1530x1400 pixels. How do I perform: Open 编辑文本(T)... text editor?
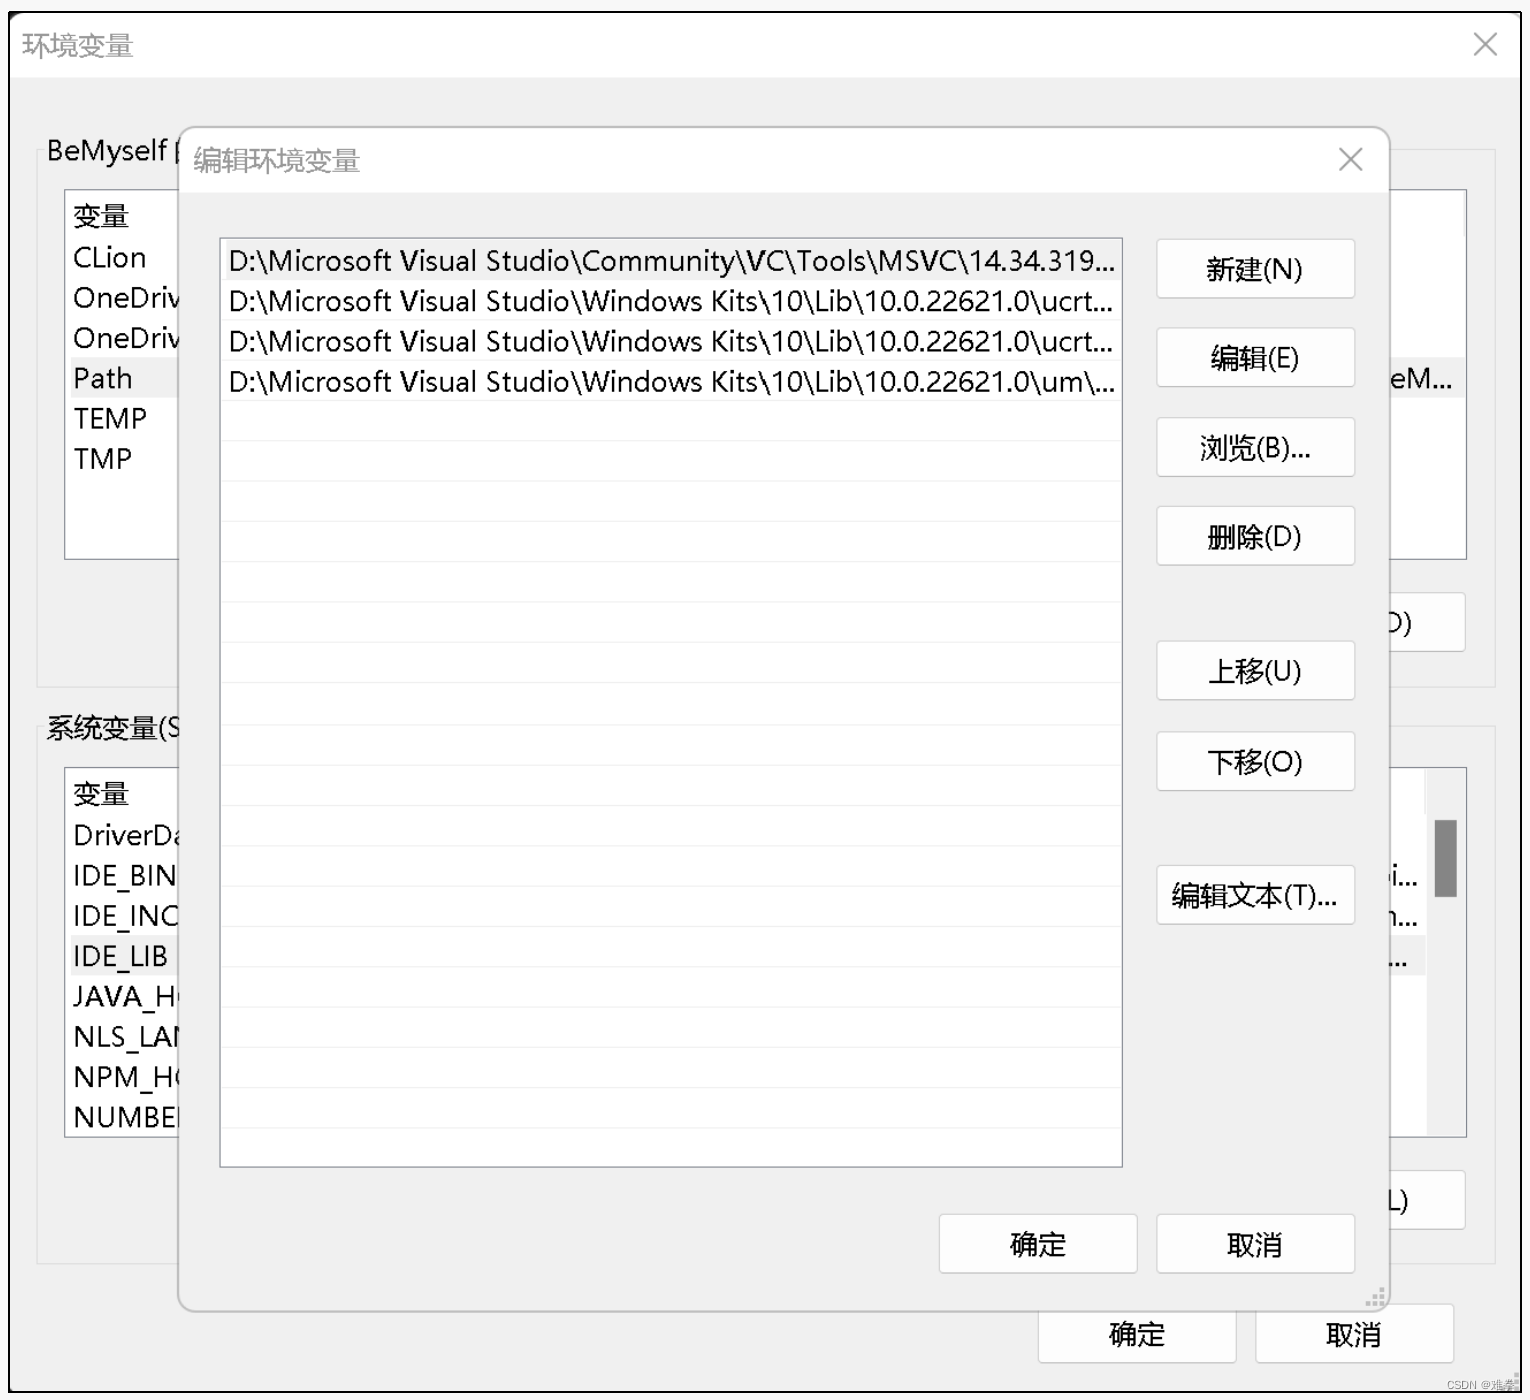point(1255,895)
